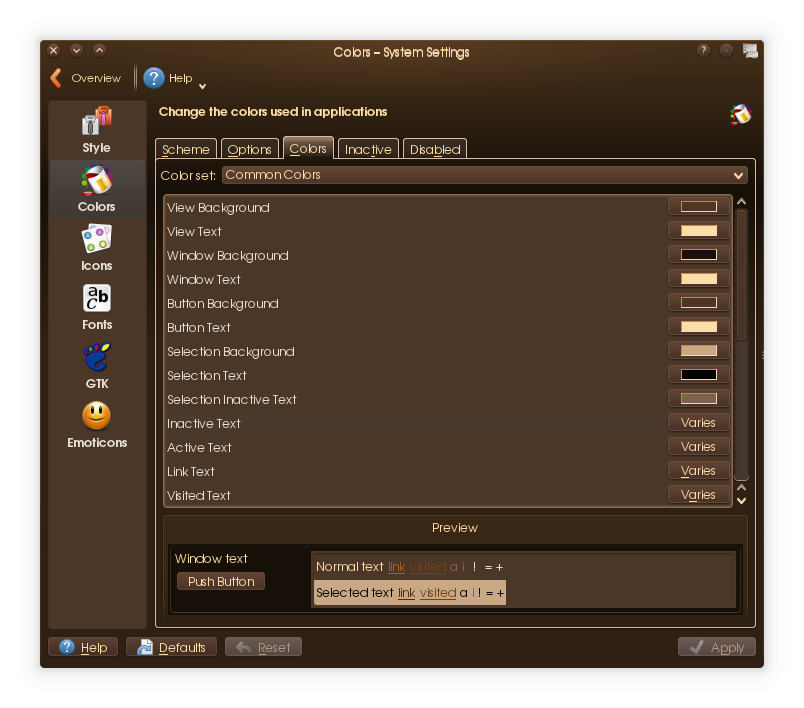Click the color list vertical scrollbar handle

(741, 275)
